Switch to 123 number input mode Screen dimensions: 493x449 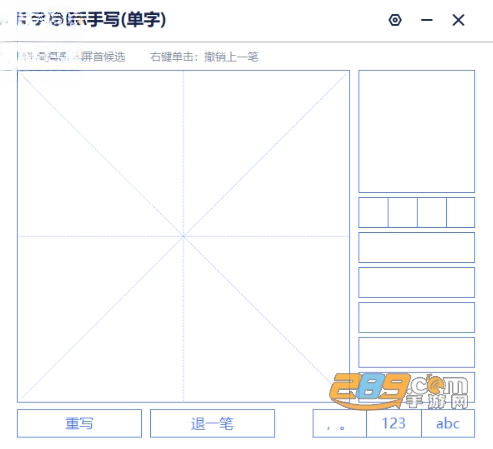click(x=394, y=423)
